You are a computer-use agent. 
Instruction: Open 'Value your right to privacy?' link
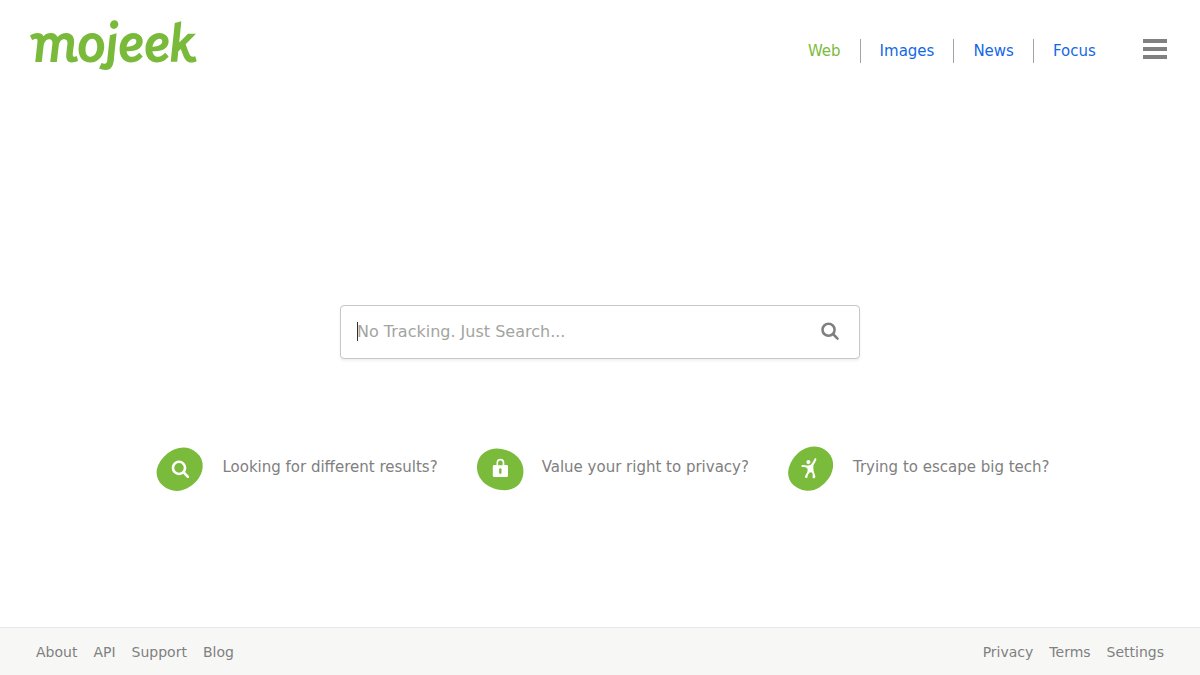point(645,466)
